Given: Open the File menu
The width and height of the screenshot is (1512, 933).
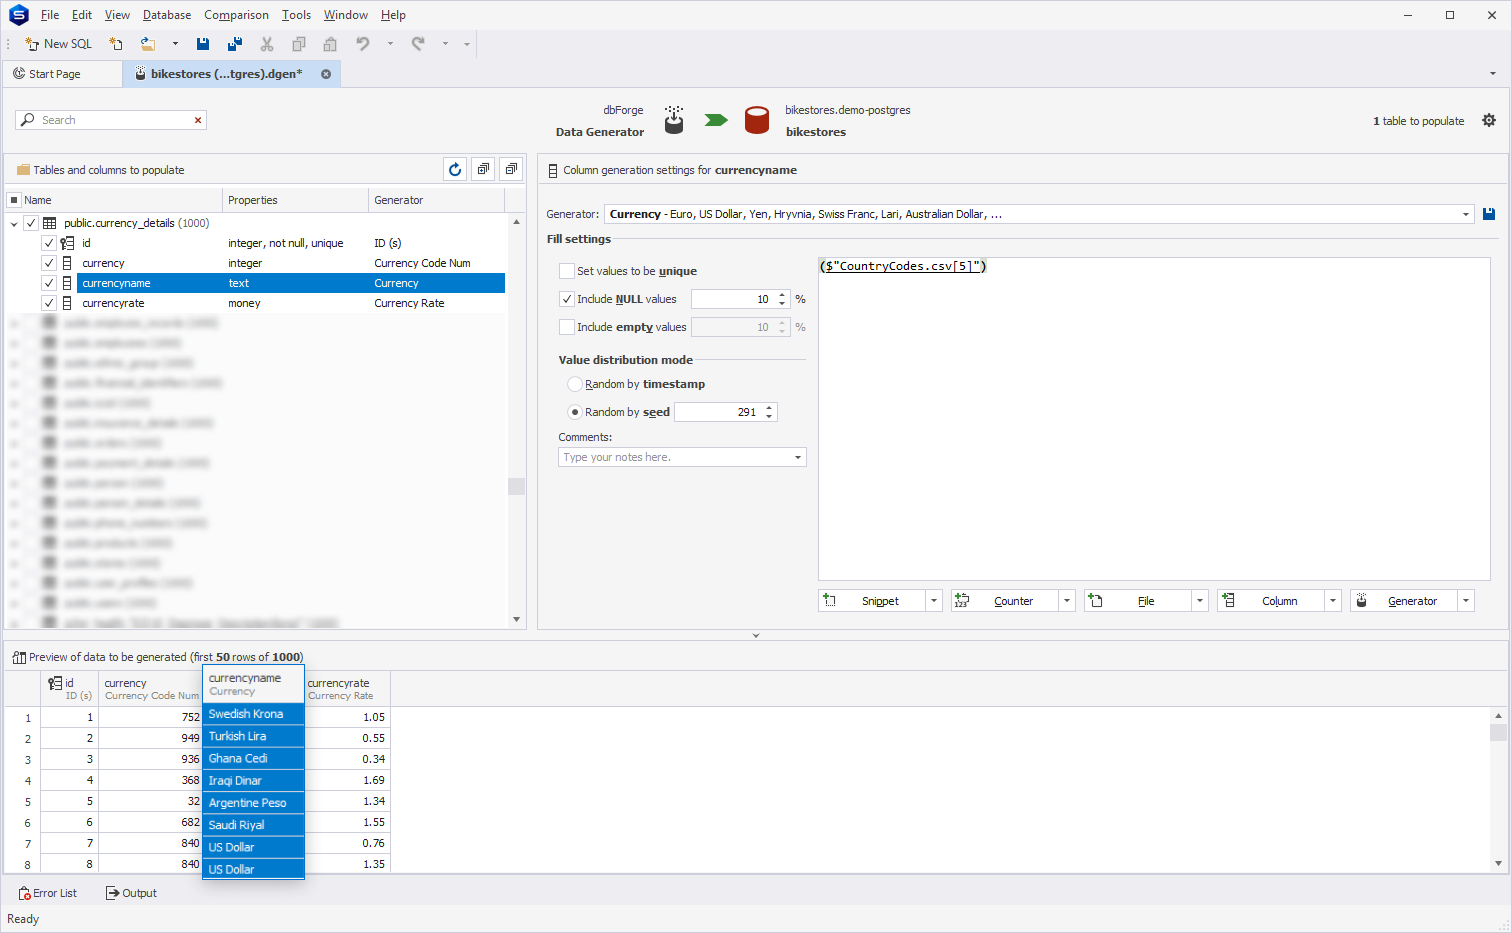Looking at the screenshot, I should pos(50,15).
